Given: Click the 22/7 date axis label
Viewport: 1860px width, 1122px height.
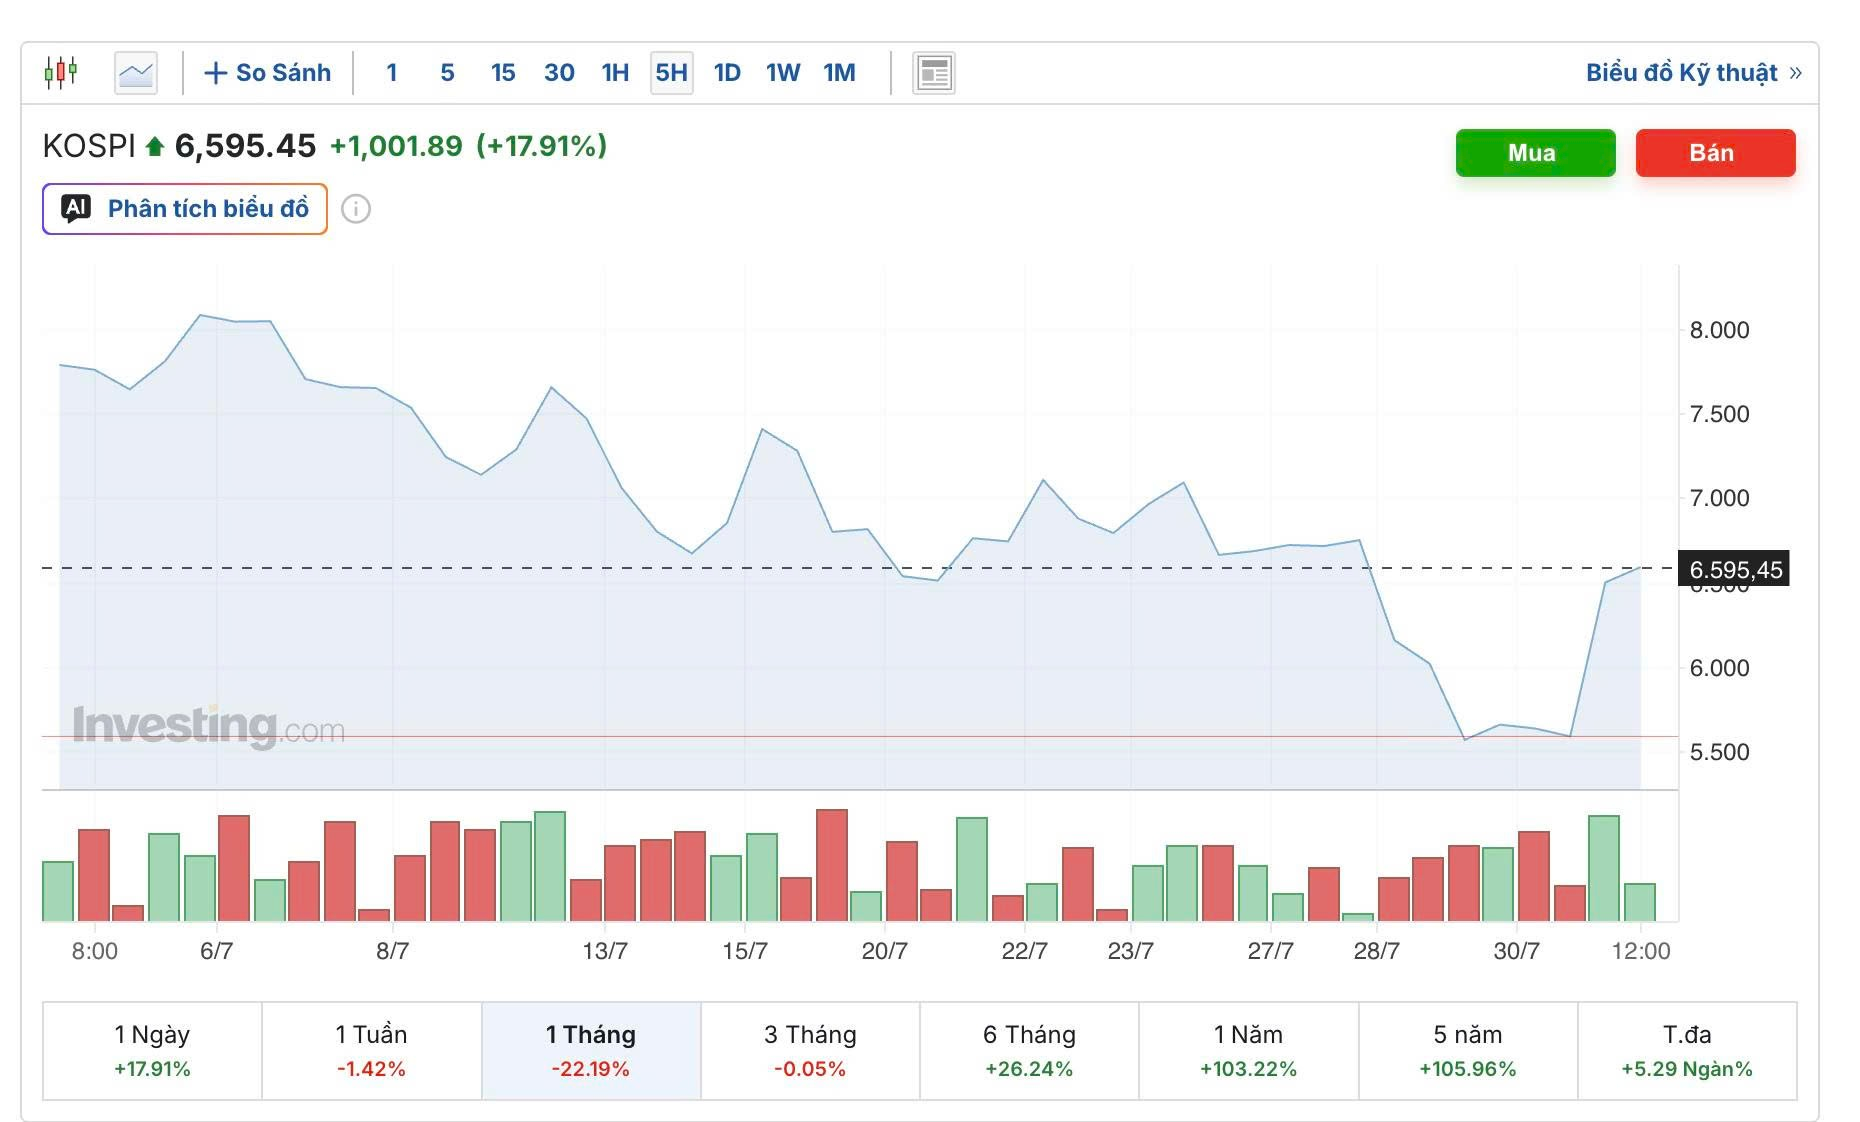Looking at the screenshot, I should pyautogui.click(x=1025, y=951).
